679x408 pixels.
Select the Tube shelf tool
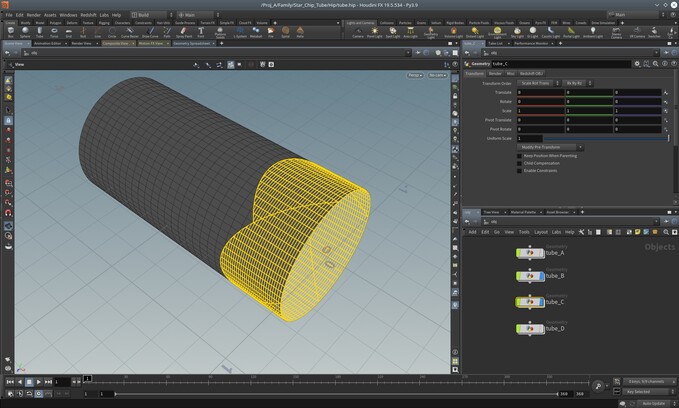coord(39,32)
